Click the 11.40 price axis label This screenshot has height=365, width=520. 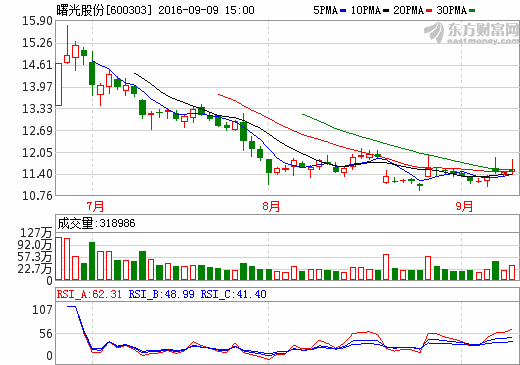pos(37,174)
